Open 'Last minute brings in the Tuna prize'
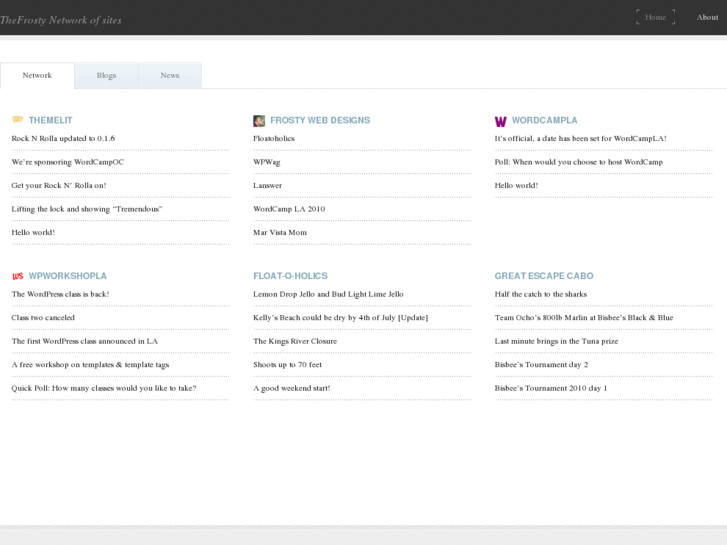The image size is (727, 545). click(x=556, y=341)
